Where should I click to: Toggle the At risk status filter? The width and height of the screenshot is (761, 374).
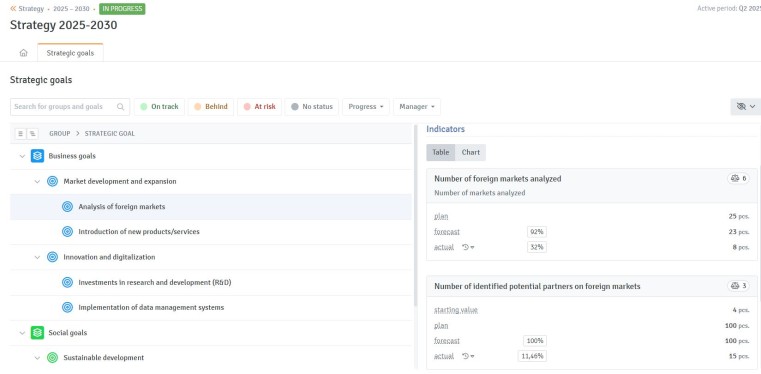[259, 107]
